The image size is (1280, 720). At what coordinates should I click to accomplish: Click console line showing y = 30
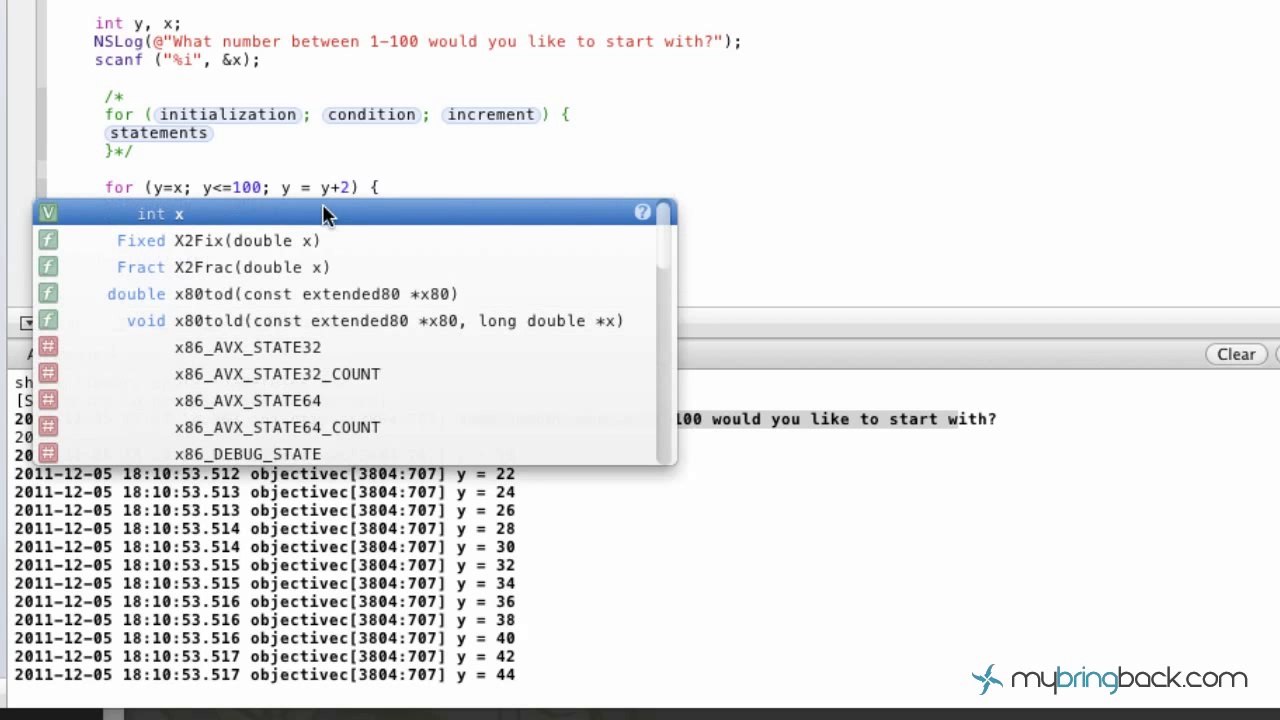click(265, 547)
